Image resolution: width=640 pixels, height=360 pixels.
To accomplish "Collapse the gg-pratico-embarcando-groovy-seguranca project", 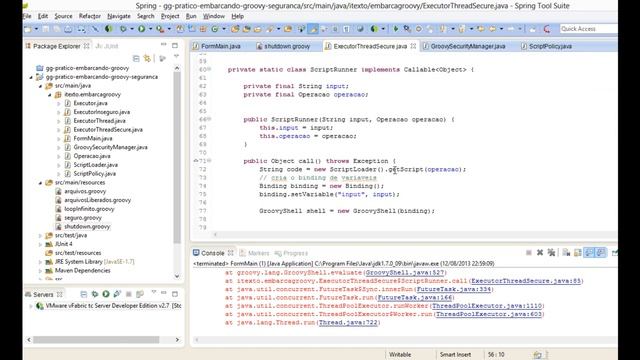I will coord(31,77).
